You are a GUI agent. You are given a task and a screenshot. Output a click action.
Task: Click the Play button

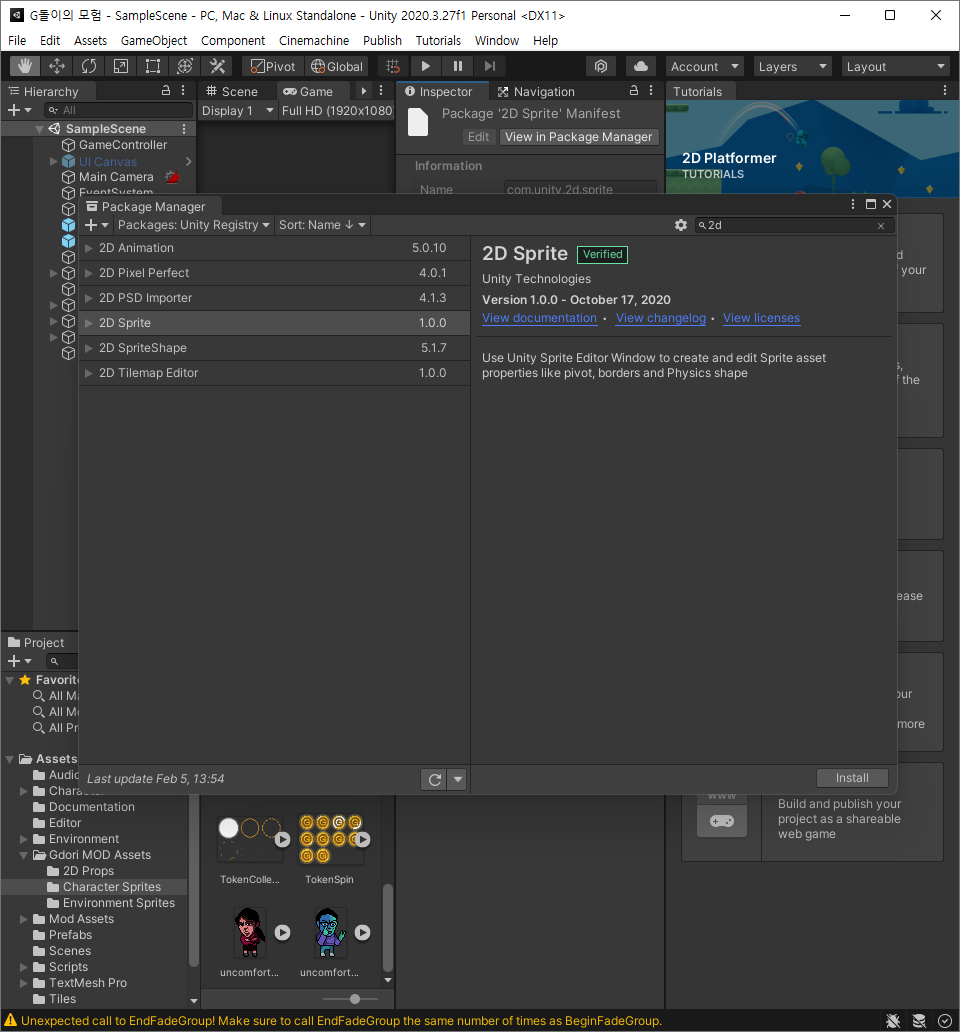click(426, 66)
